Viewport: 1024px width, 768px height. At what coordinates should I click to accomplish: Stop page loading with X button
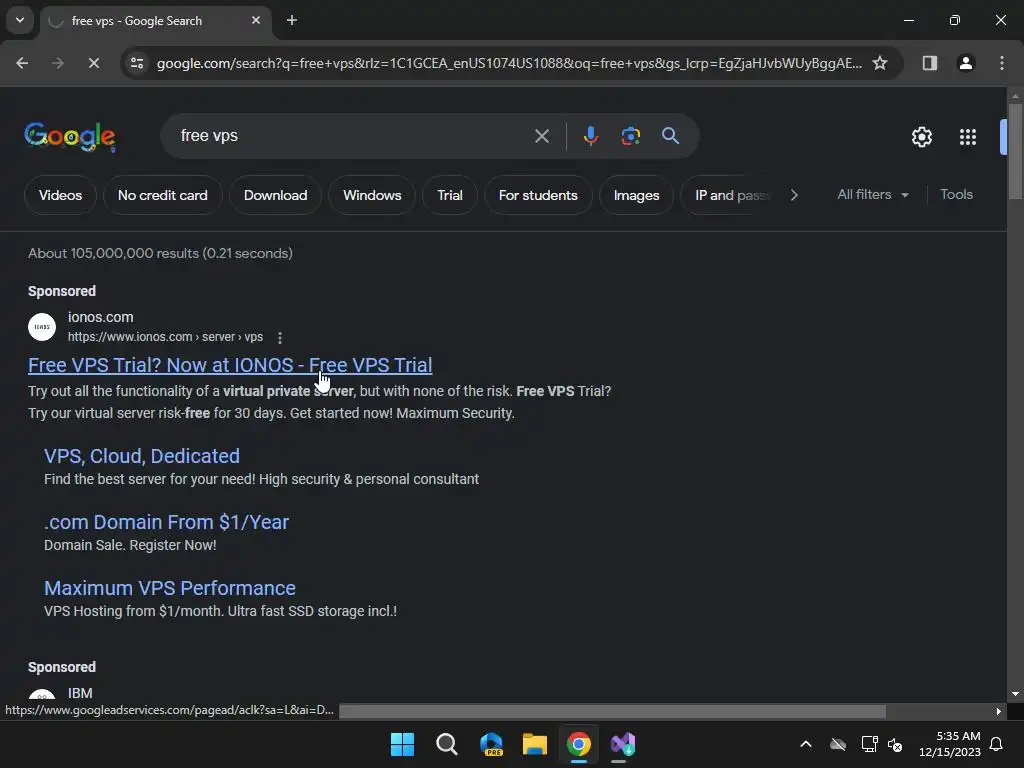pos(93,63)
